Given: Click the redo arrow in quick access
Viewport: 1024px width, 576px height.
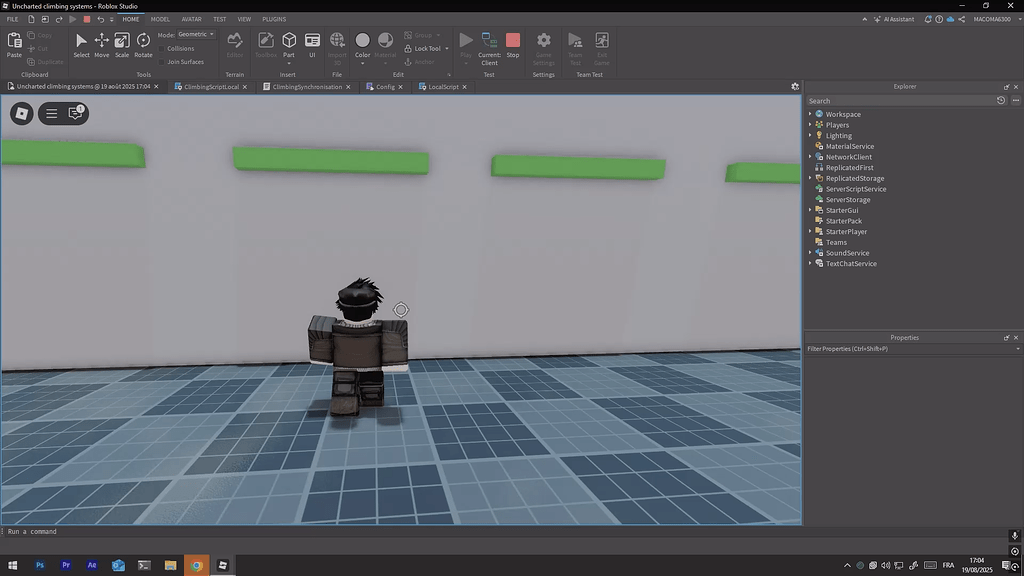Looking at the screenshot, I should click(x=59, y=19).
